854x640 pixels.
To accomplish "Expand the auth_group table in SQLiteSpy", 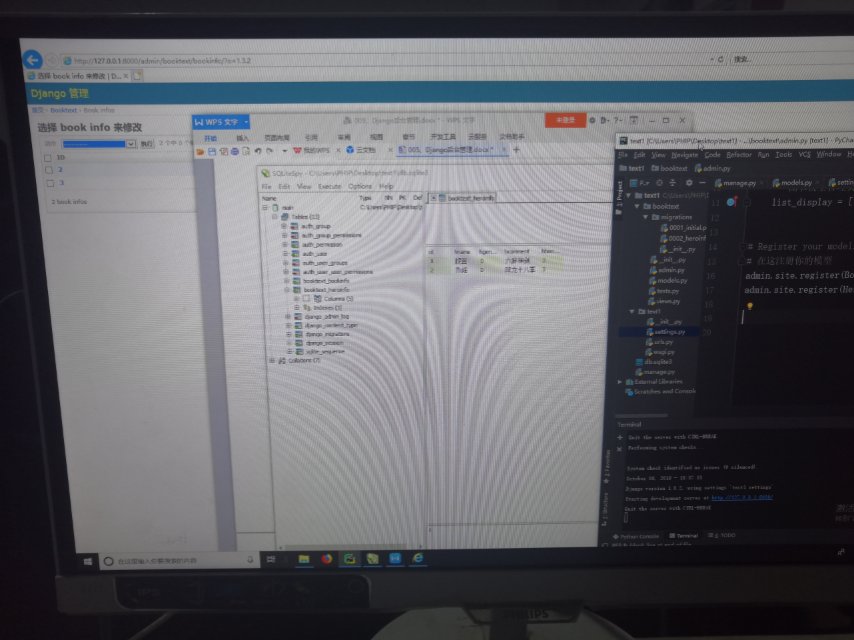I will point(284,226).
